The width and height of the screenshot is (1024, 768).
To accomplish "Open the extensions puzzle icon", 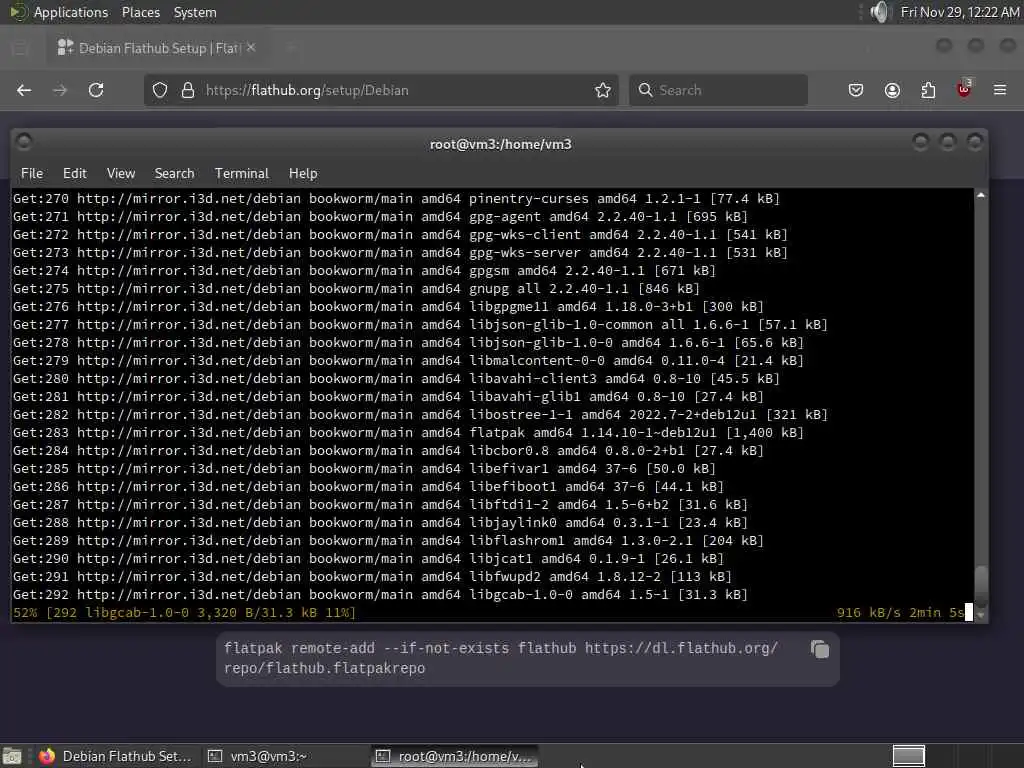I will [x=928, y=90].
